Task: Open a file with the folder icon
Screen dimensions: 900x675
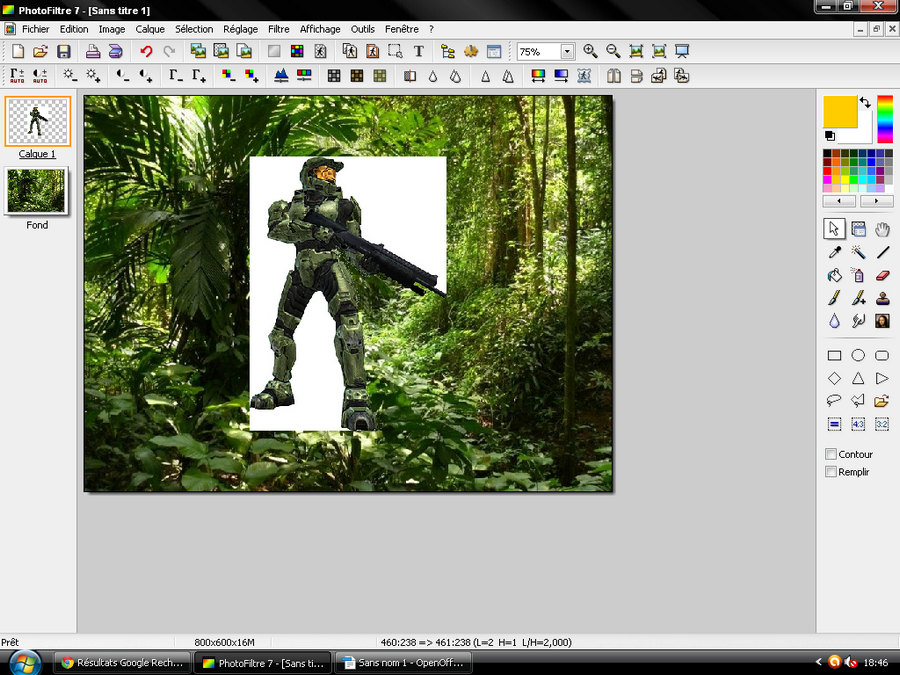Action: pyautogui.click(x=40, y=52)
